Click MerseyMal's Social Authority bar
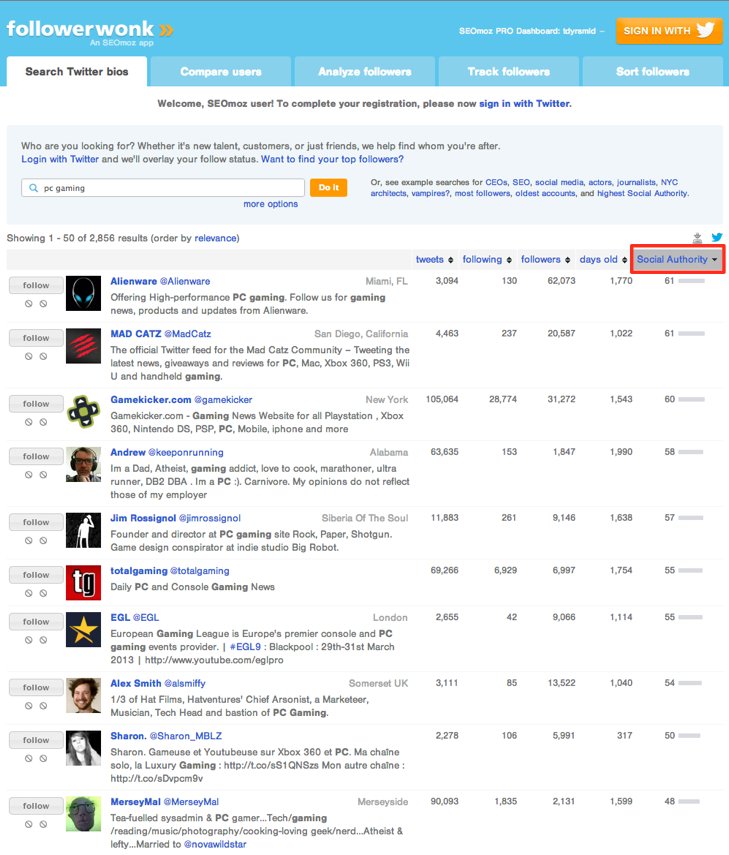The height and width of the screenshot is (855, 729). click(x=689, y=802)
